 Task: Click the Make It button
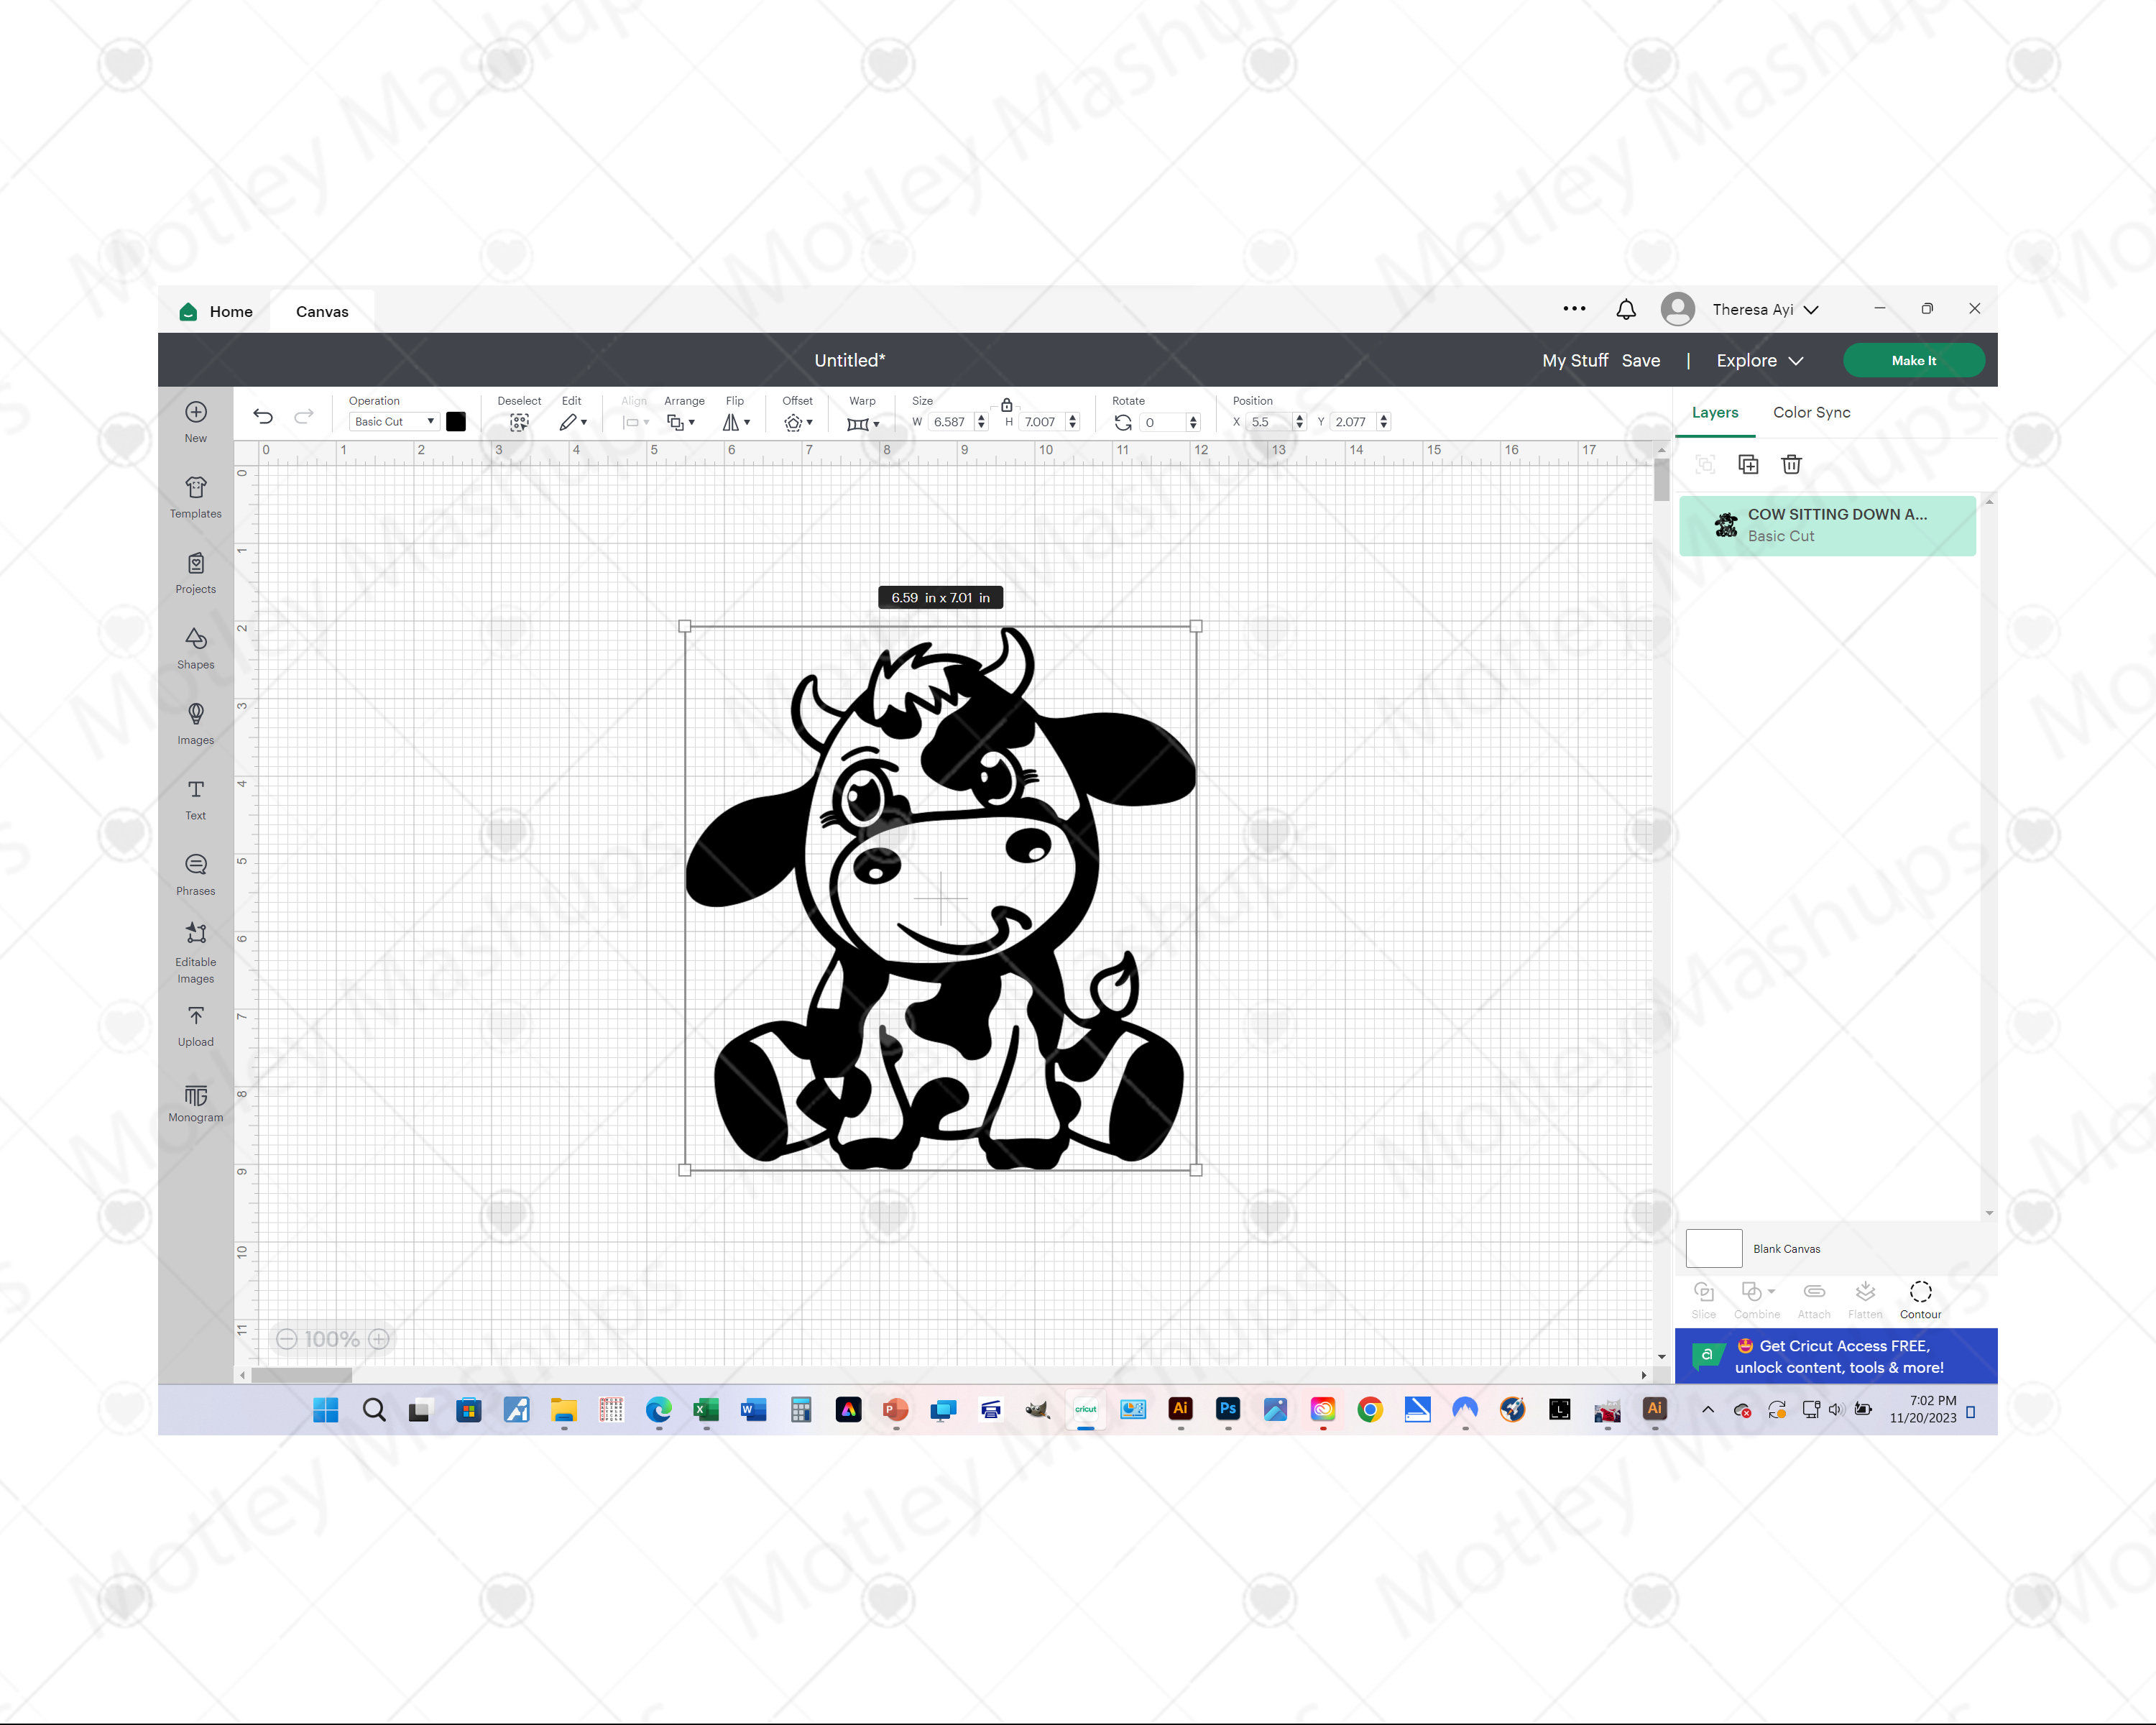[x=1912, y=360]
